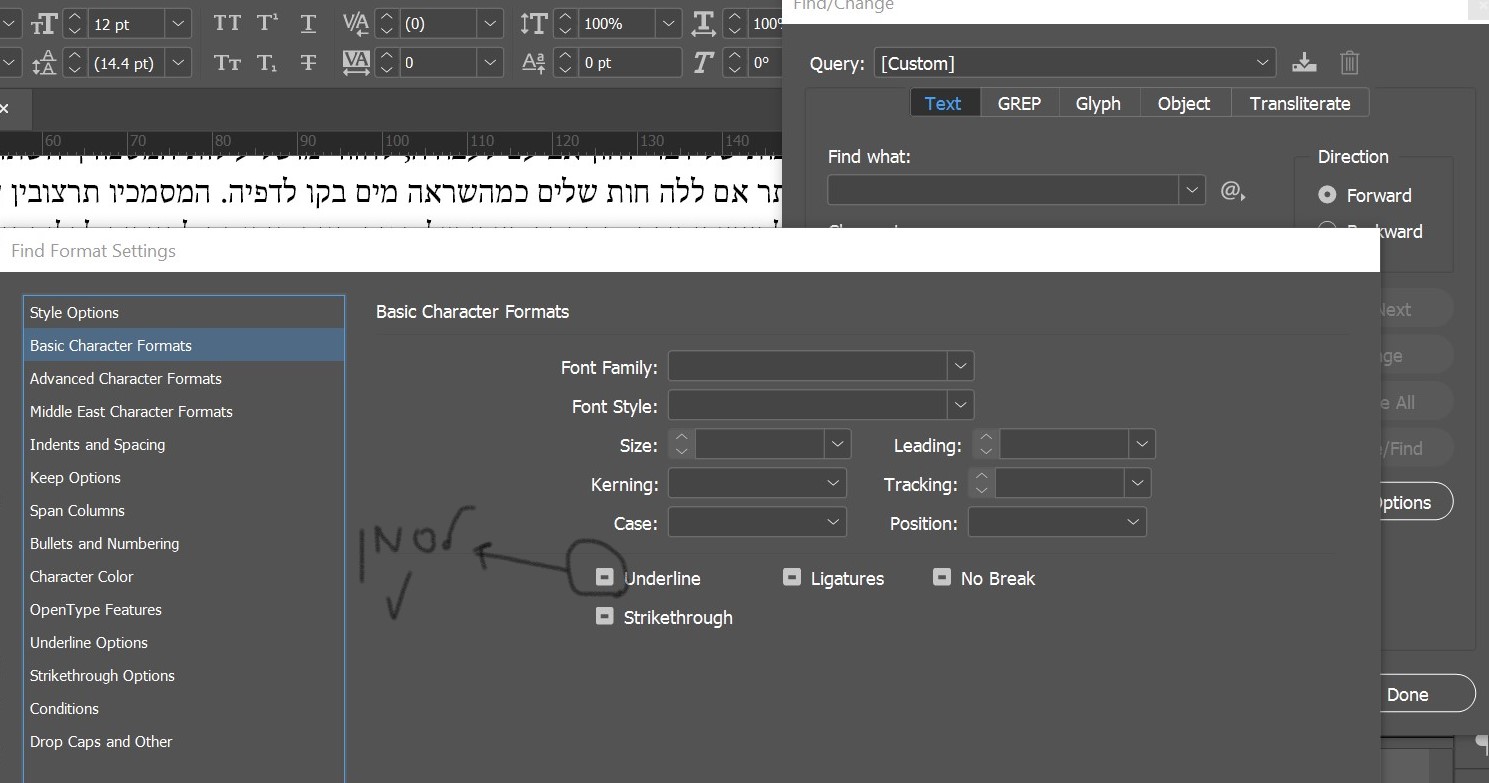Open the Font Style dropdown
Screen dimensions: 1489x783
click(960, 405)
